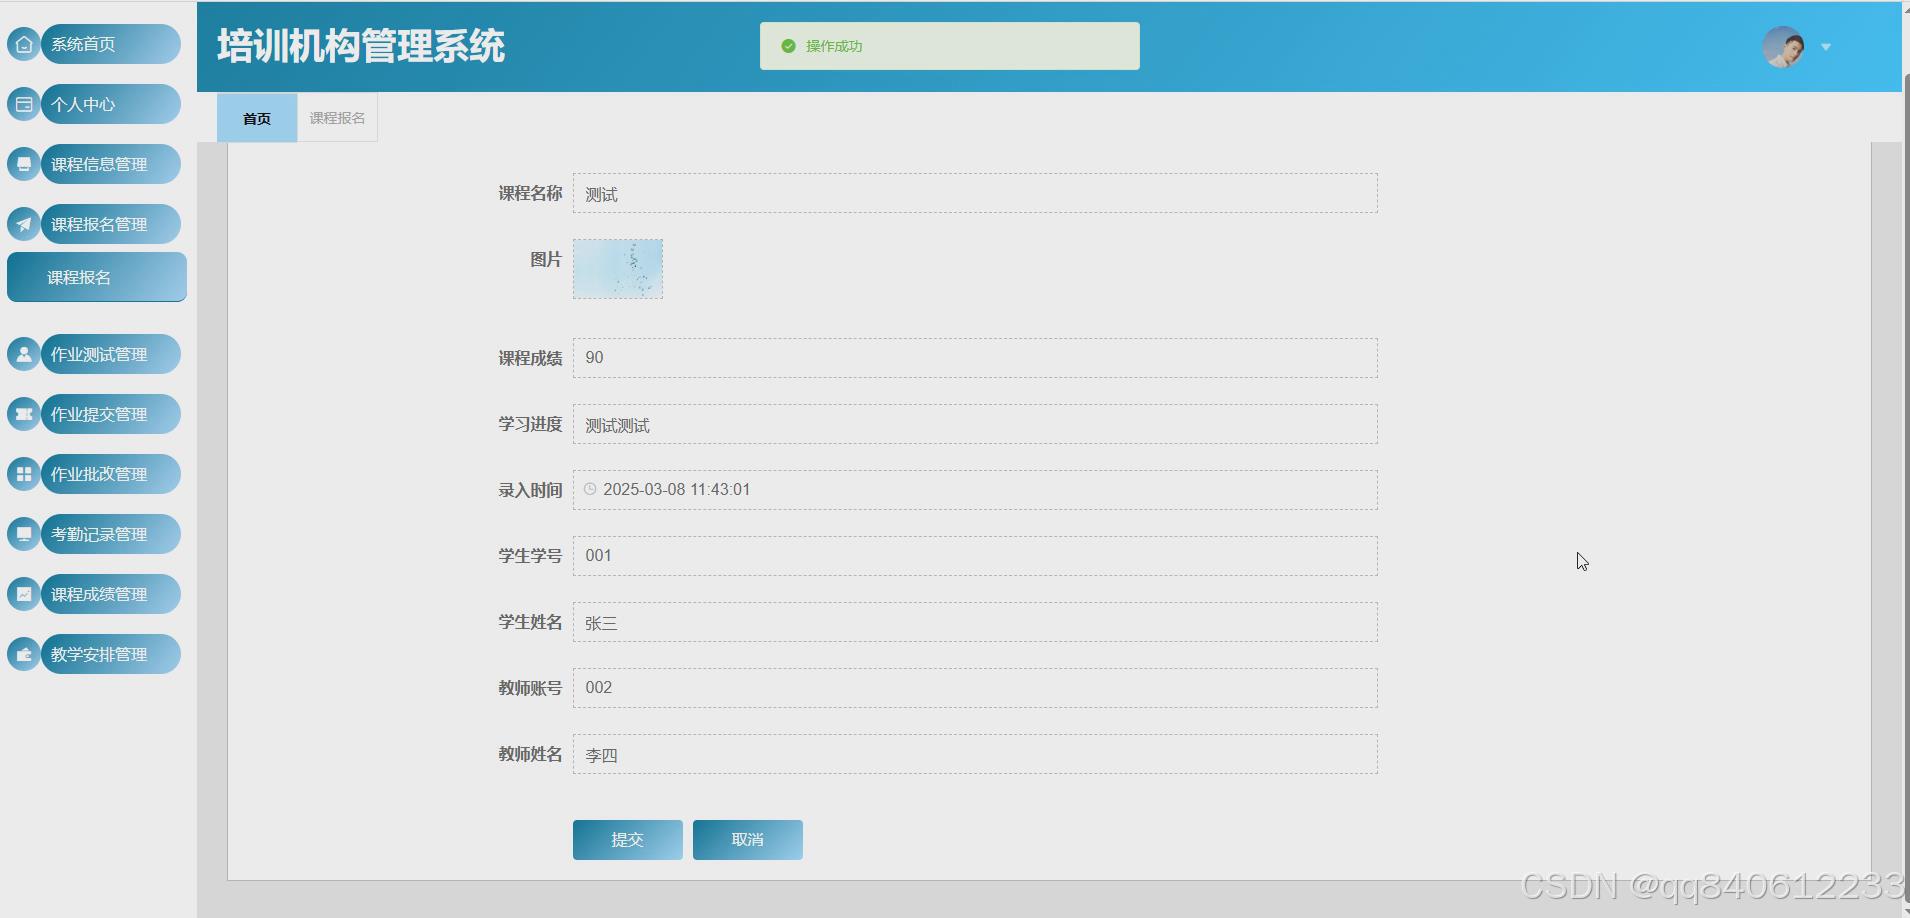
Task: Click the chart icon beside 课程成绩管理
Action: (x=24, y=594)
